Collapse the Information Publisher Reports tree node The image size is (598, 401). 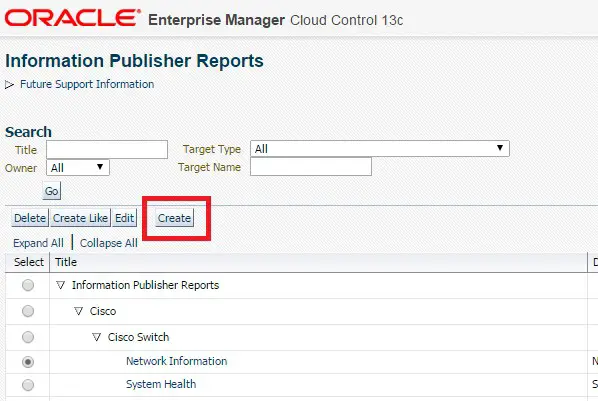pyautogui.click(x=61, y=285)
